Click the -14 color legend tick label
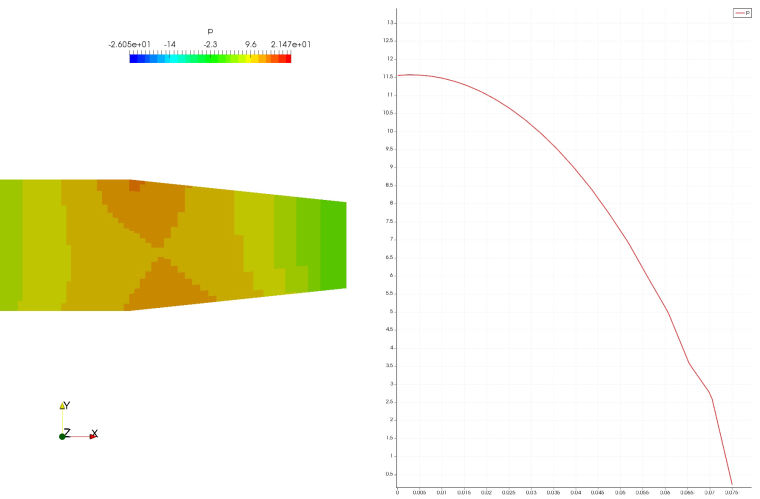Viewport: 760px width, 499px height. [x=170, y=44]
